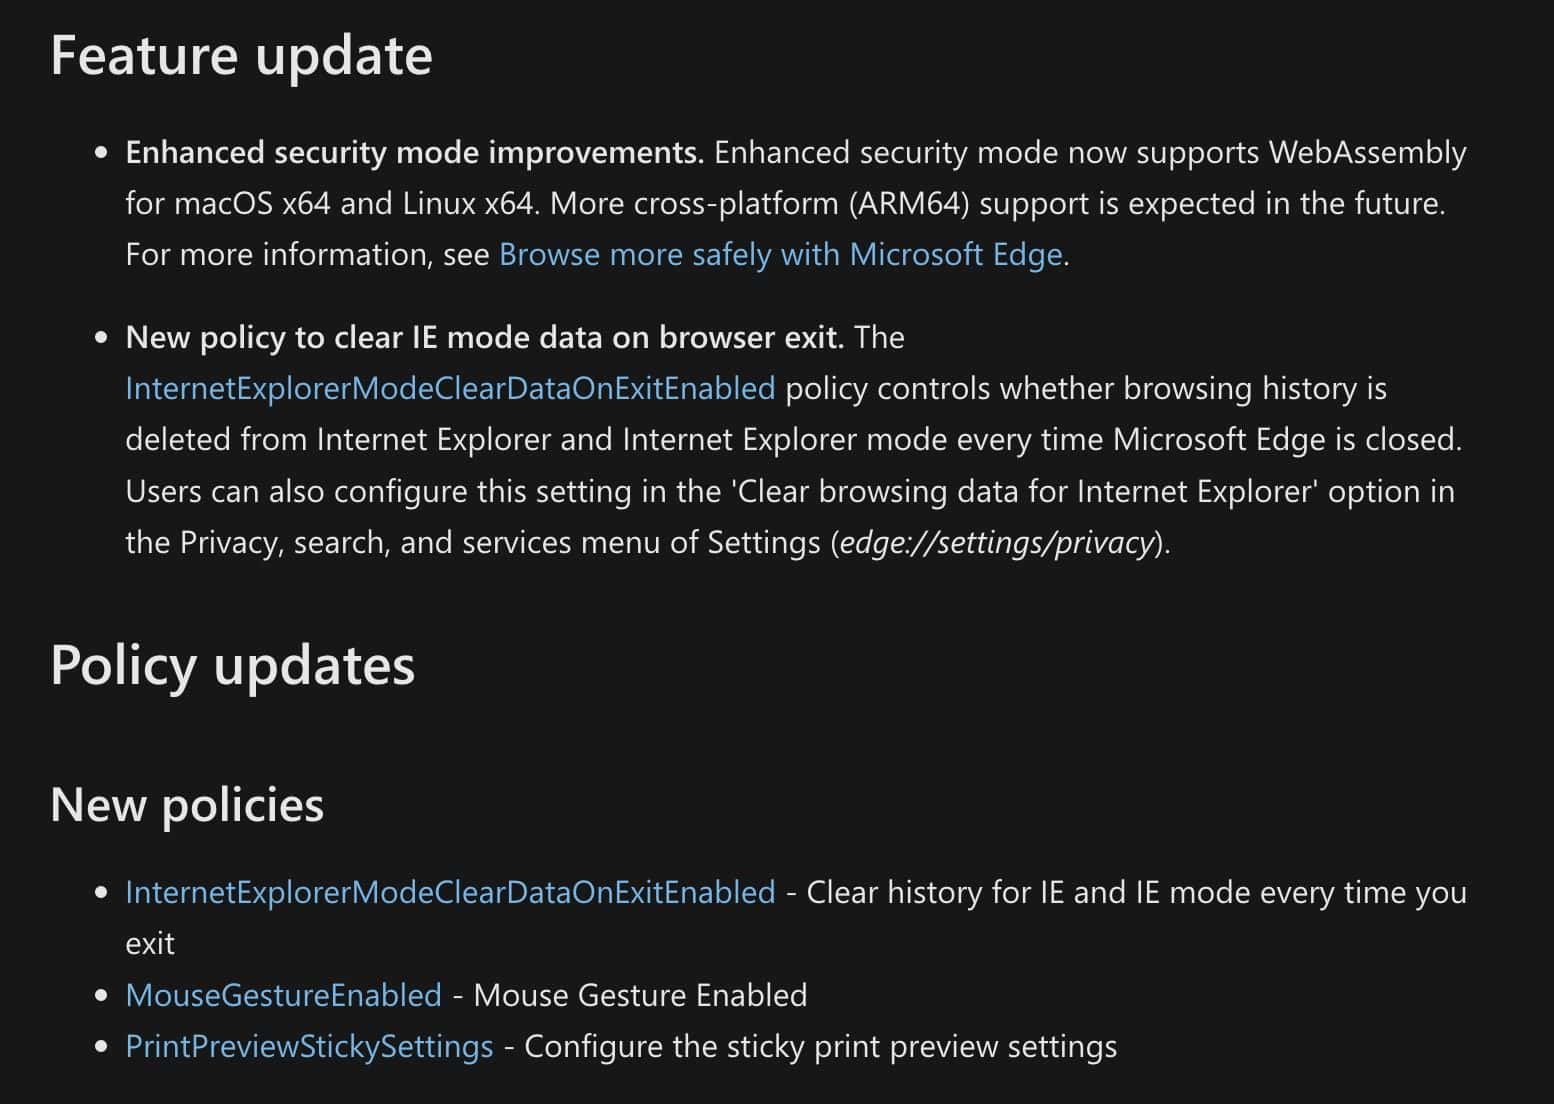
Task: Click the bullet before Enhanced security mode improvements
Action: (101, 153)
